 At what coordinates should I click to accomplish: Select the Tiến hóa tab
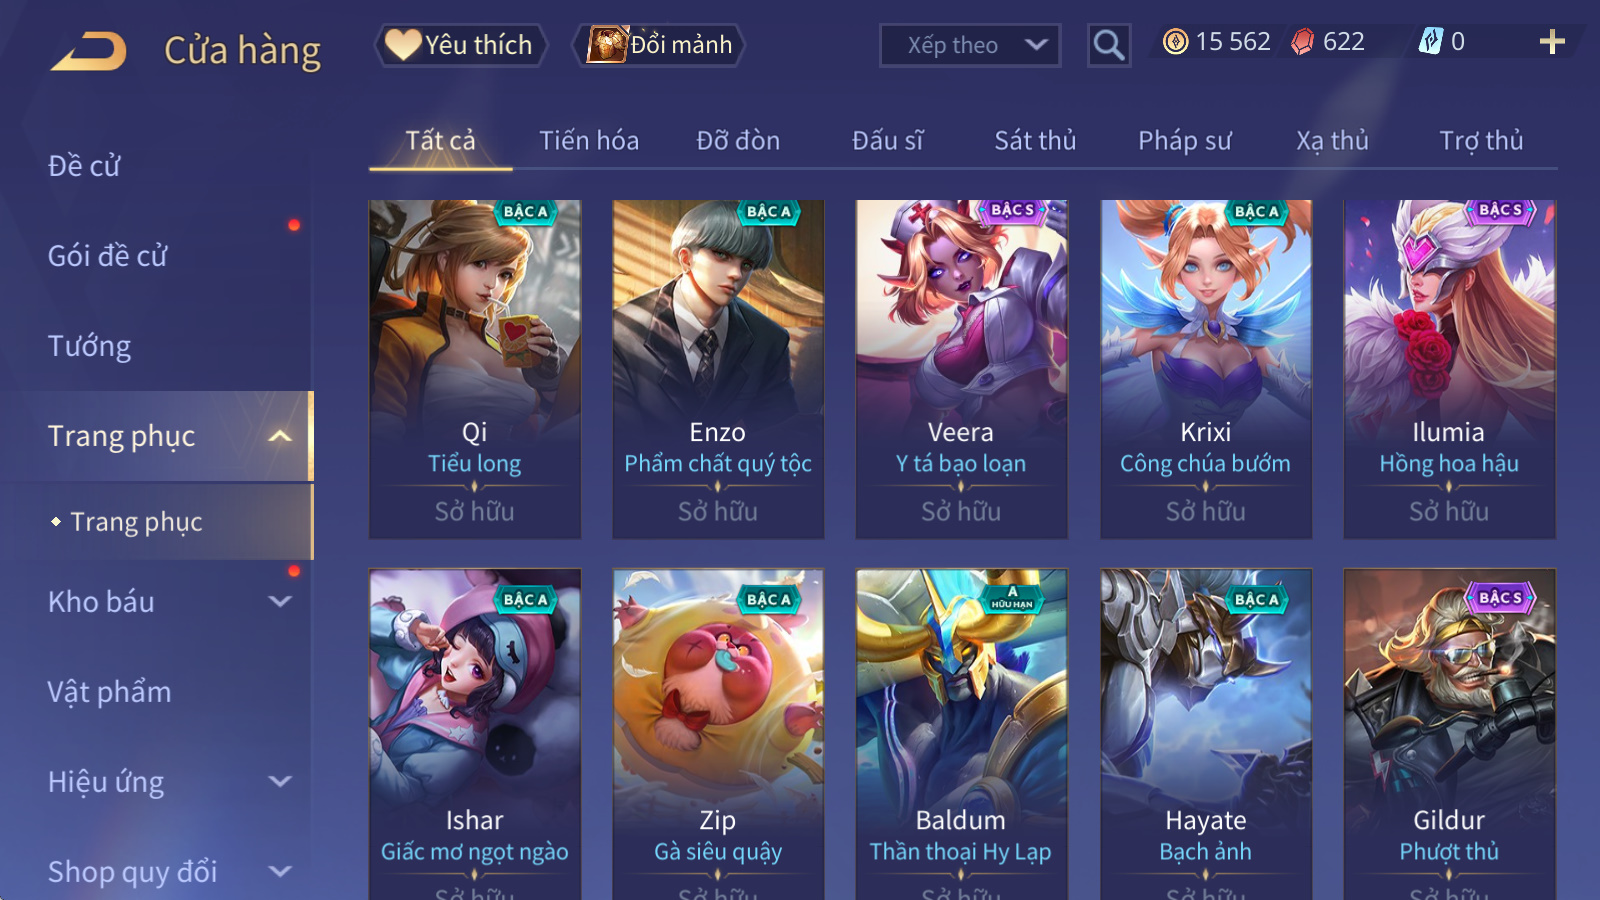pyautogui.click(x=589, y=141)
